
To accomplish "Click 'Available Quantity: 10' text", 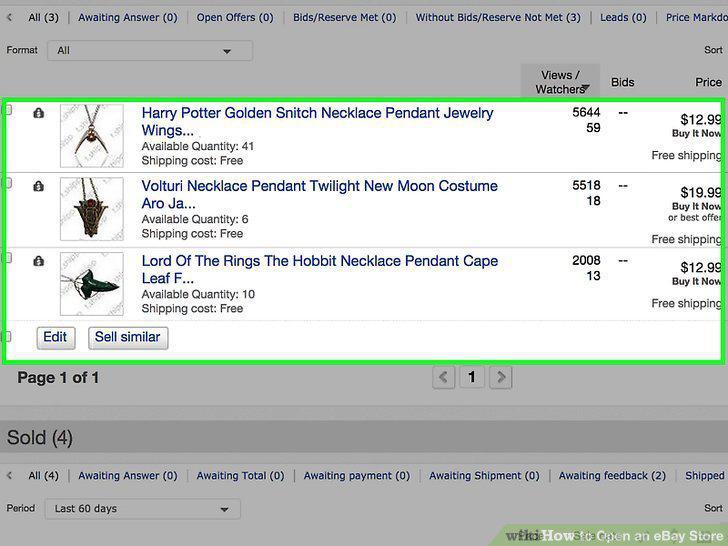I will 198,294.
